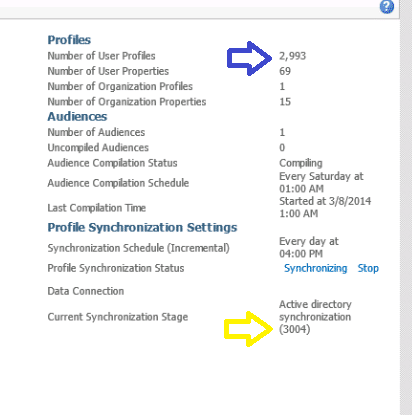Click the Number of User Properties label
Viewport: 412px width, 415px height.
(108, 71)
